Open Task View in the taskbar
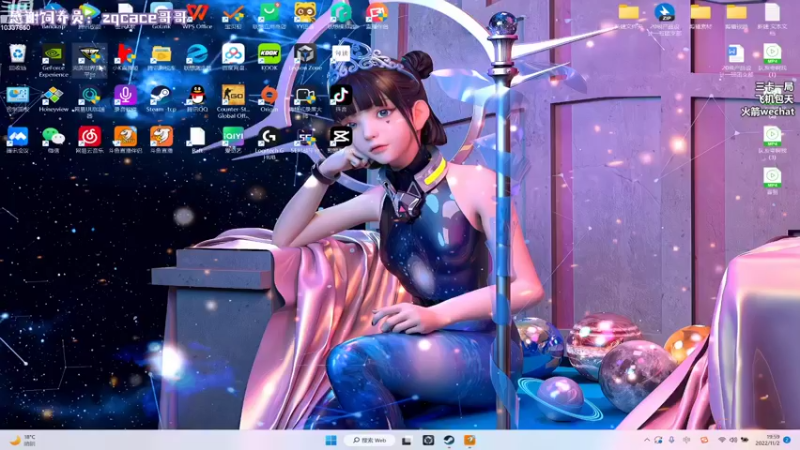Screen dimensions: 800x450 tap(407, 440)
